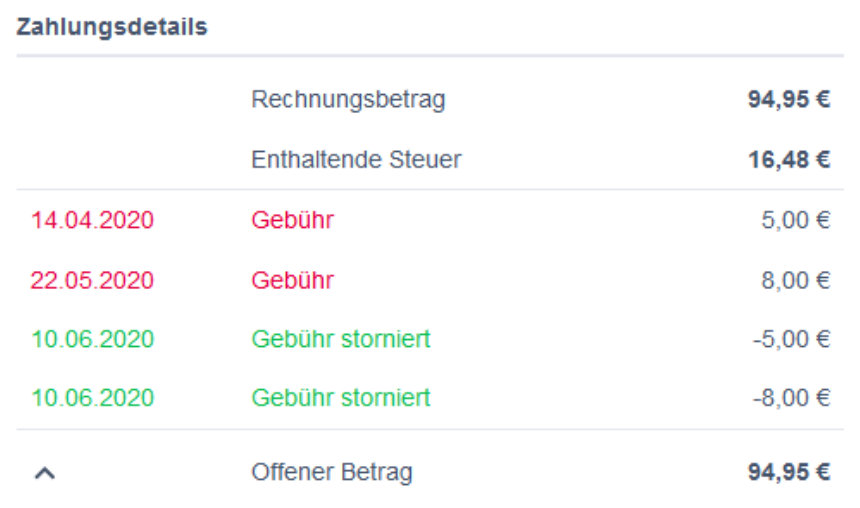Click the first 10.06.2020 date

93,340
